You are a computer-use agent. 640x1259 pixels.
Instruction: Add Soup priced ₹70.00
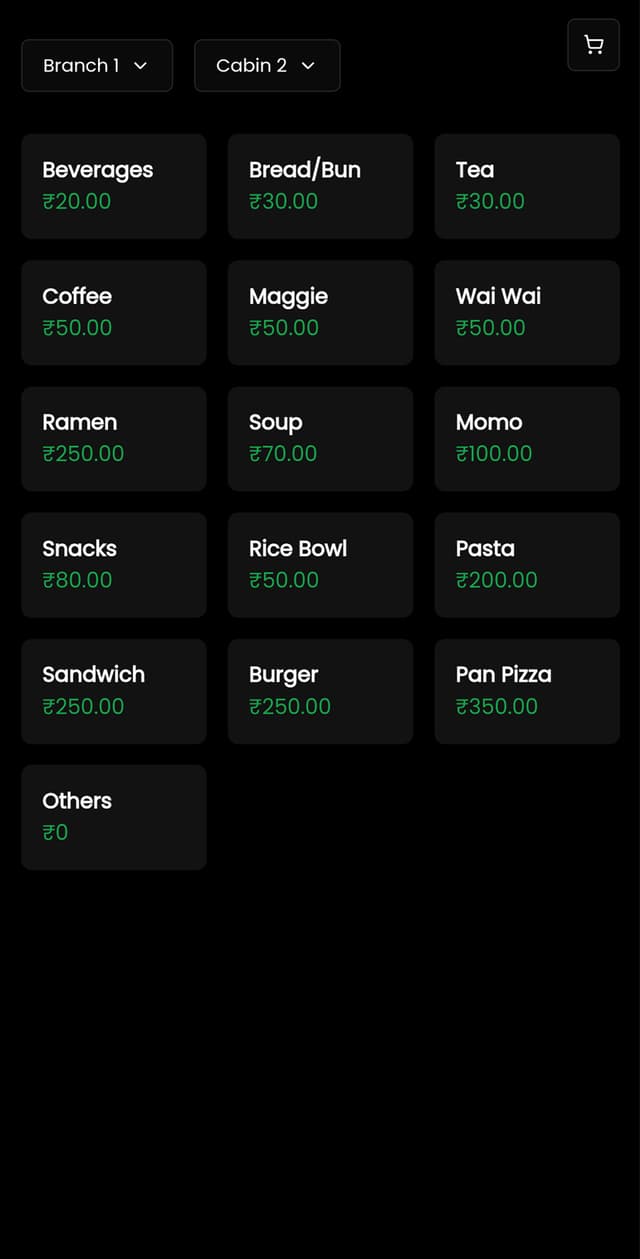[x=320, y=438]
